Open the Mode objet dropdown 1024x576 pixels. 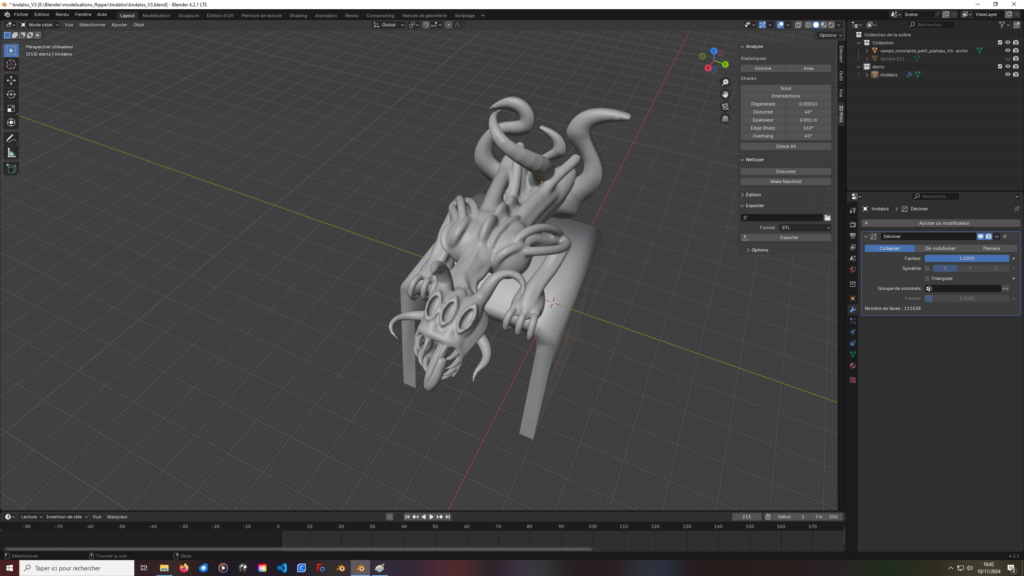(x=40, y=25)
